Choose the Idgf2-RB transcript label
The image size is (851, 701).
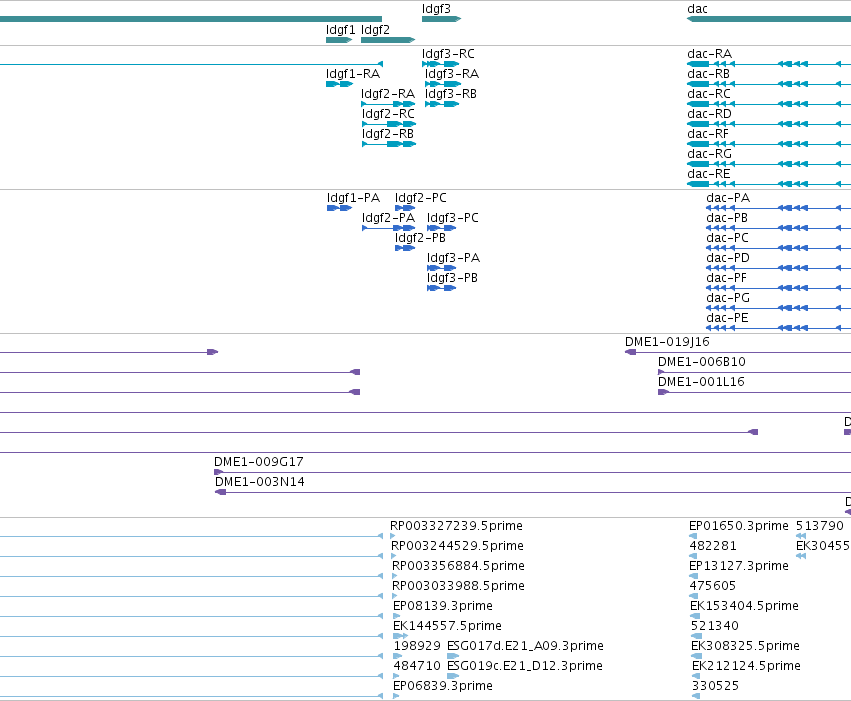(388, 134)
